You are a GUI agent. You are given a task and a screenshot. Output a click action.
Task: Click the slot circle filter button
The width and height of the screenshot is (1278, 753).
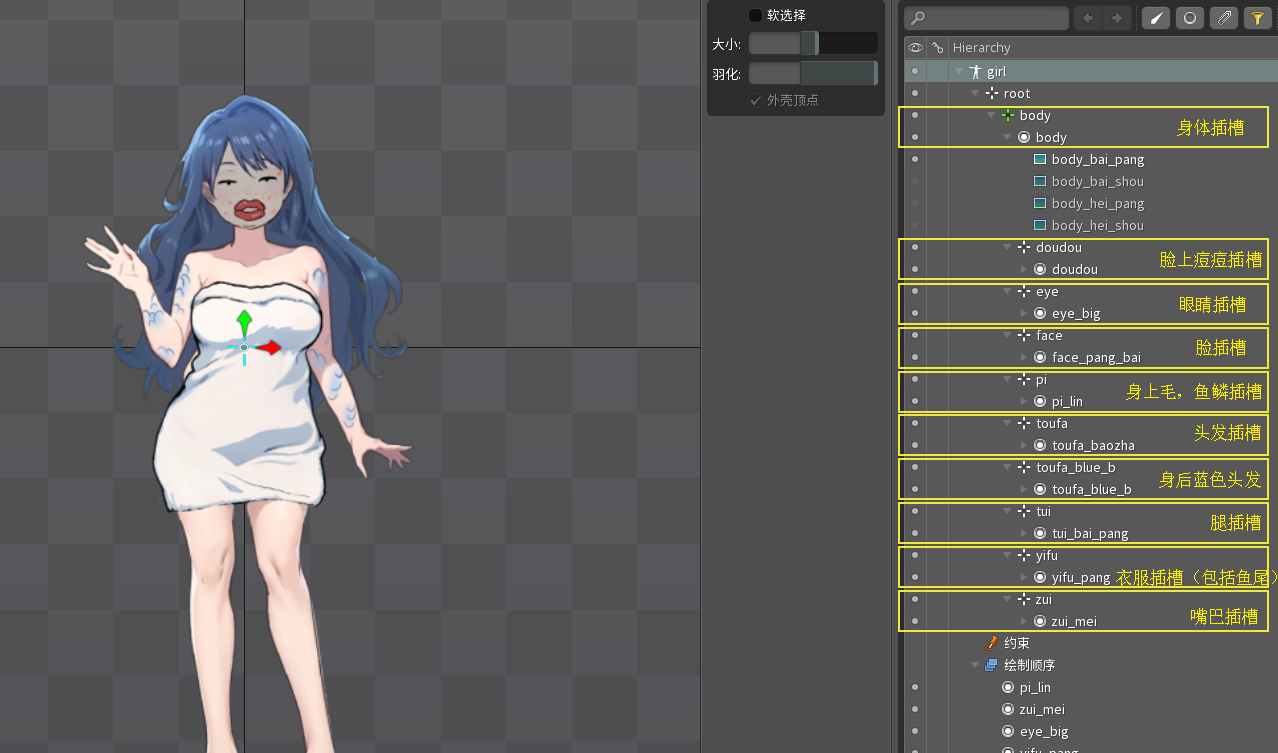tap(1189, 18)
